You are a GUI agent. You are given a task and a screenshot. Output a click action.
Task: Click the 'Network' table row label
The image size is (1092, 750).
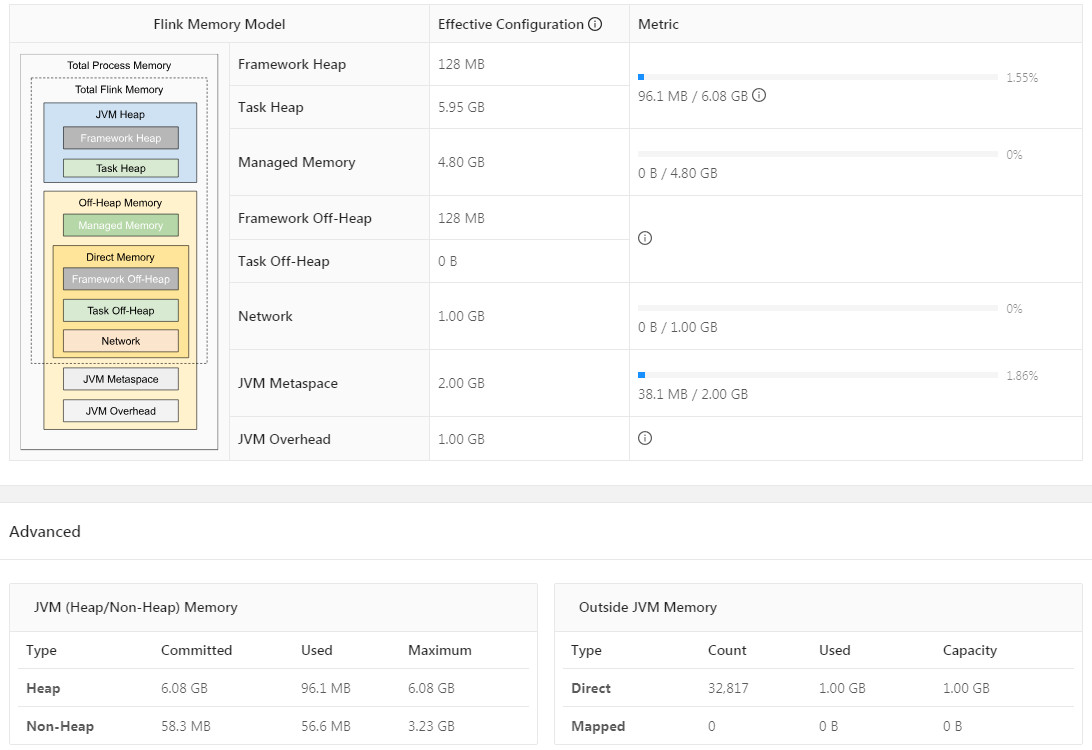point(265,316)
